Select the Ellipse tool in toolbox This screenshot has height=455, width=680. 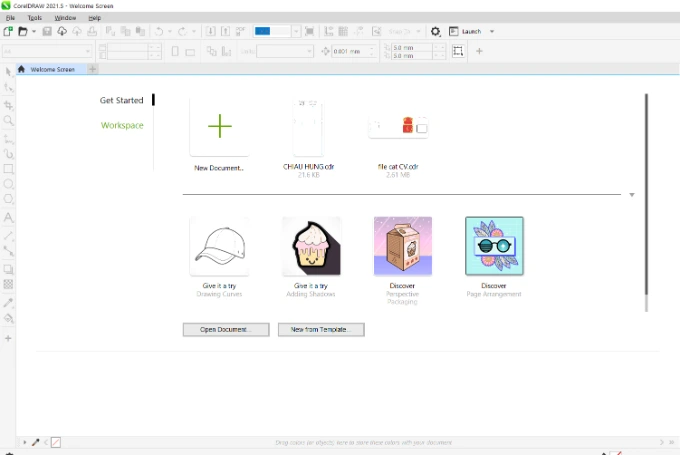coord(8,184)
